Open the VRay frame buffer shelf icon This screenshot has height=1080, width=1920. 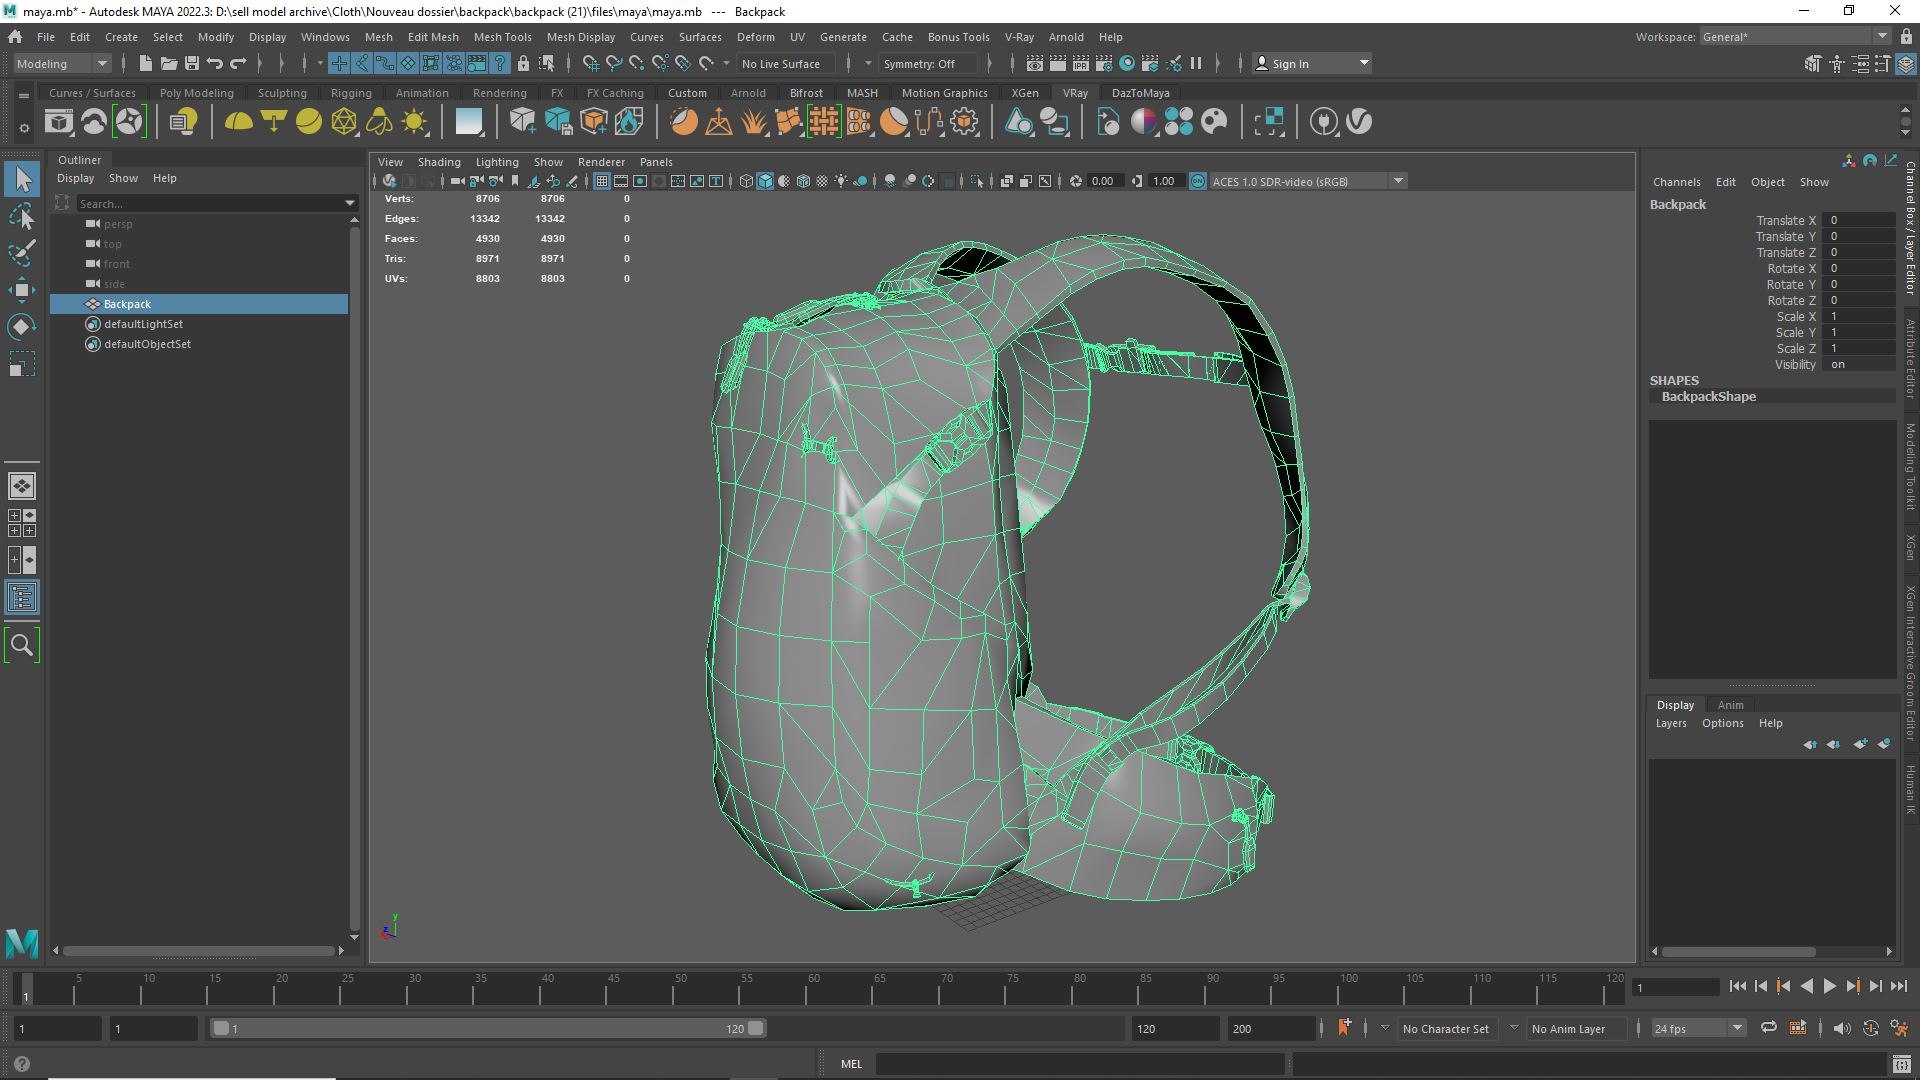tap(59, 122)
